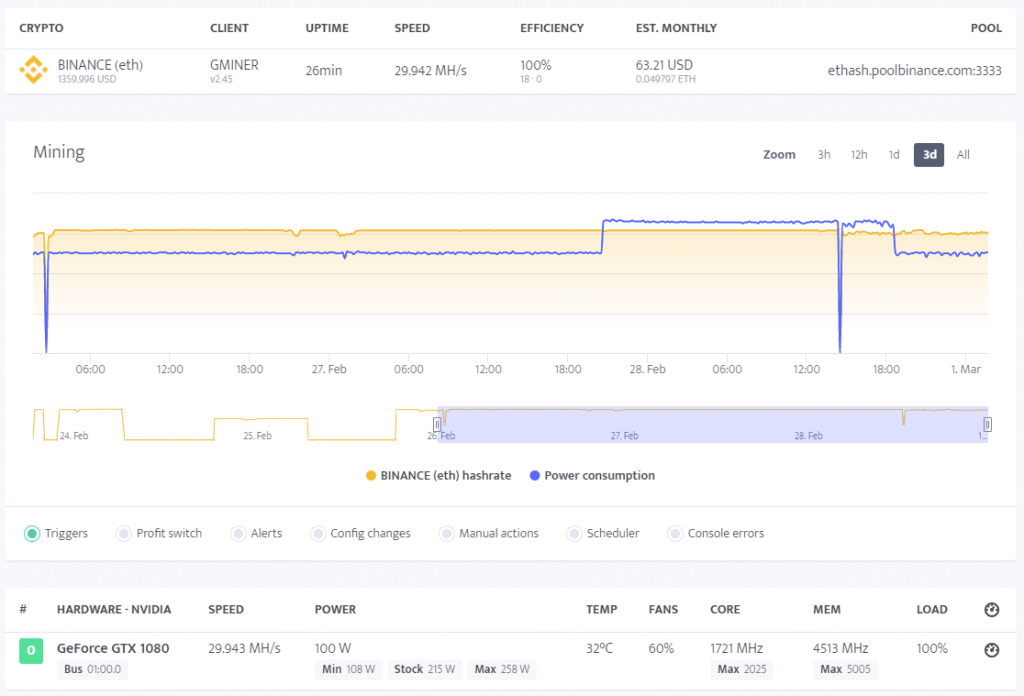Click the Min 108 W power tag

348,669
